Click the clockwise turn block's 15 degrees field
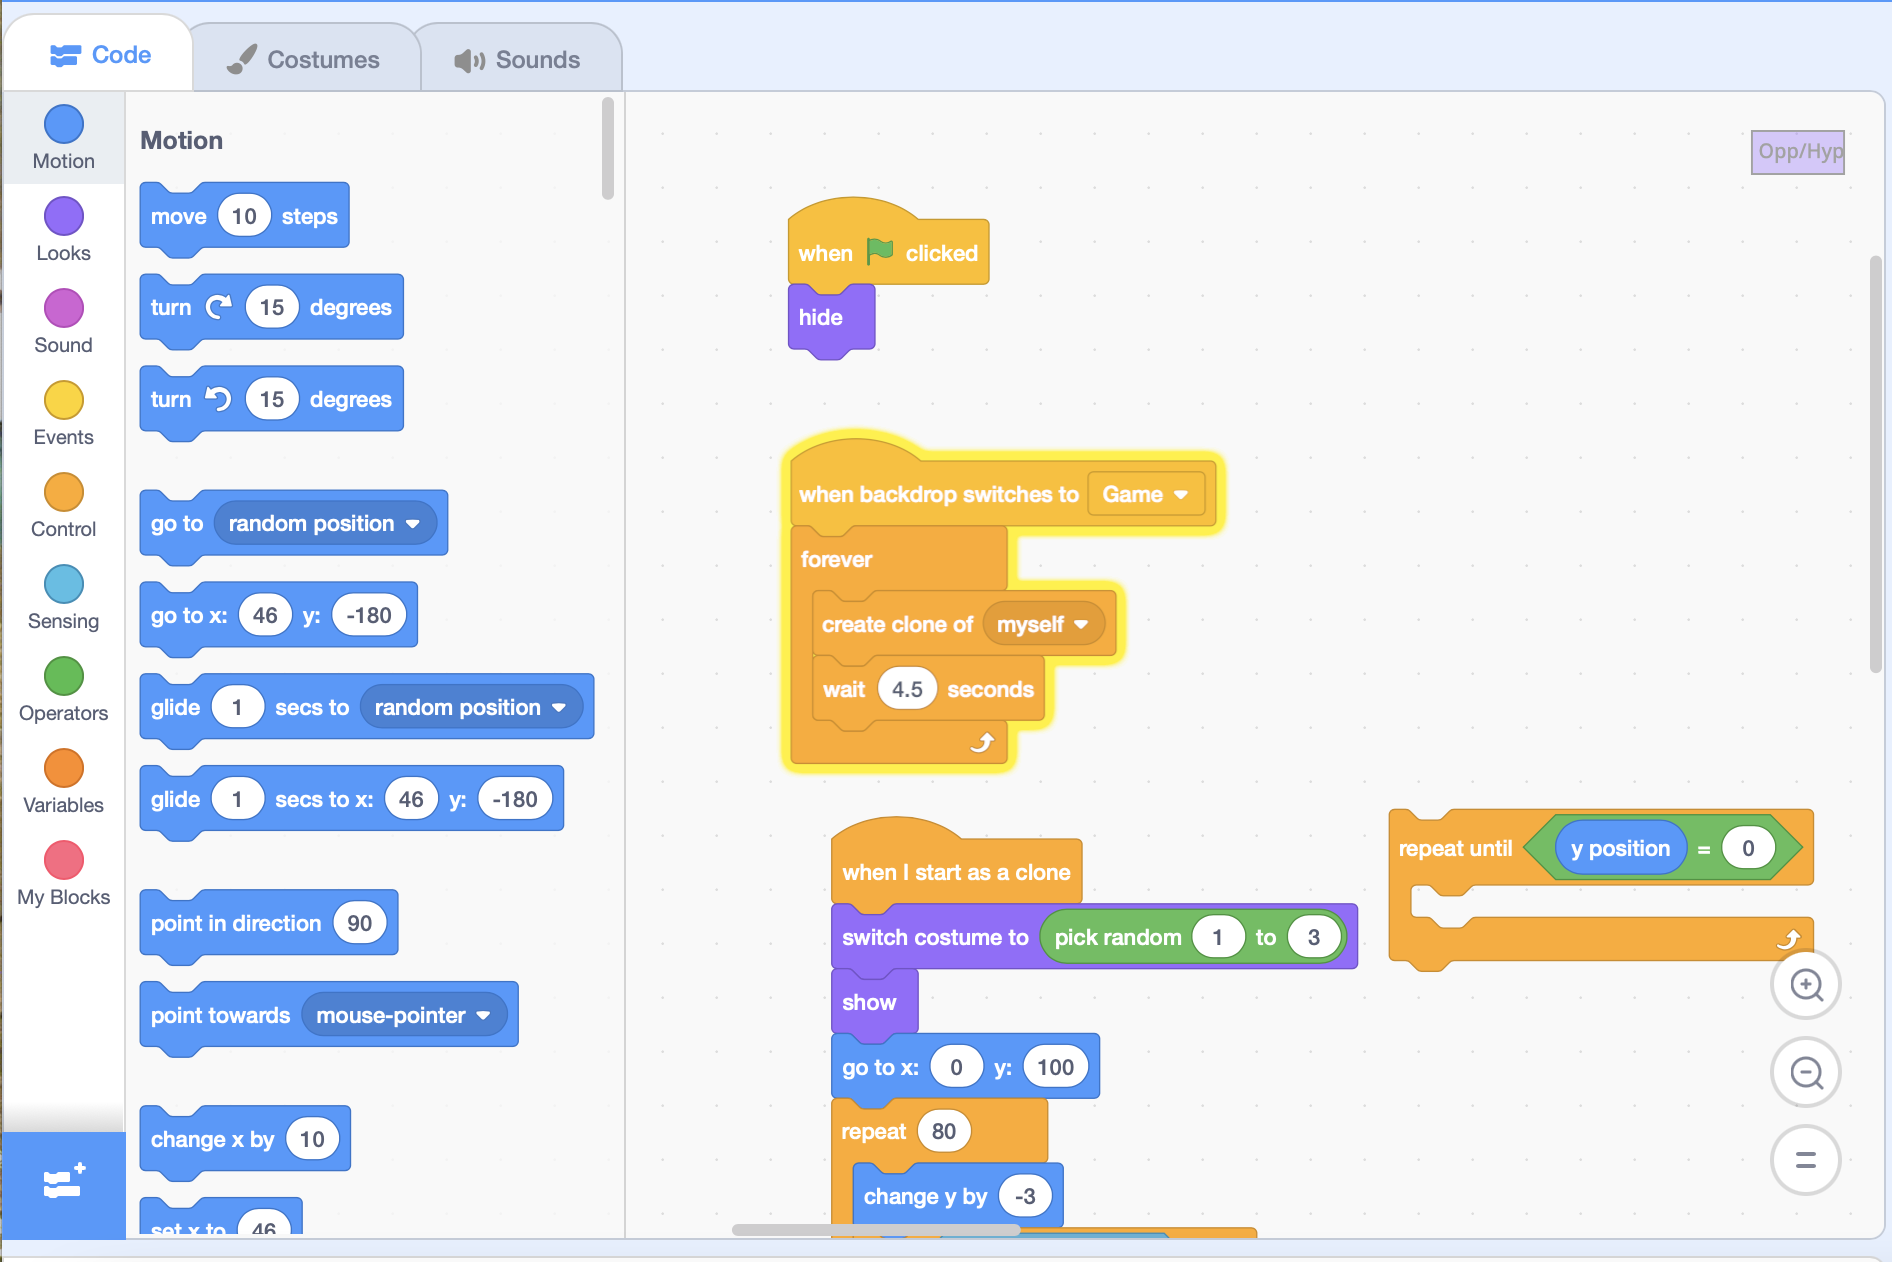 [x=272, y=307]
